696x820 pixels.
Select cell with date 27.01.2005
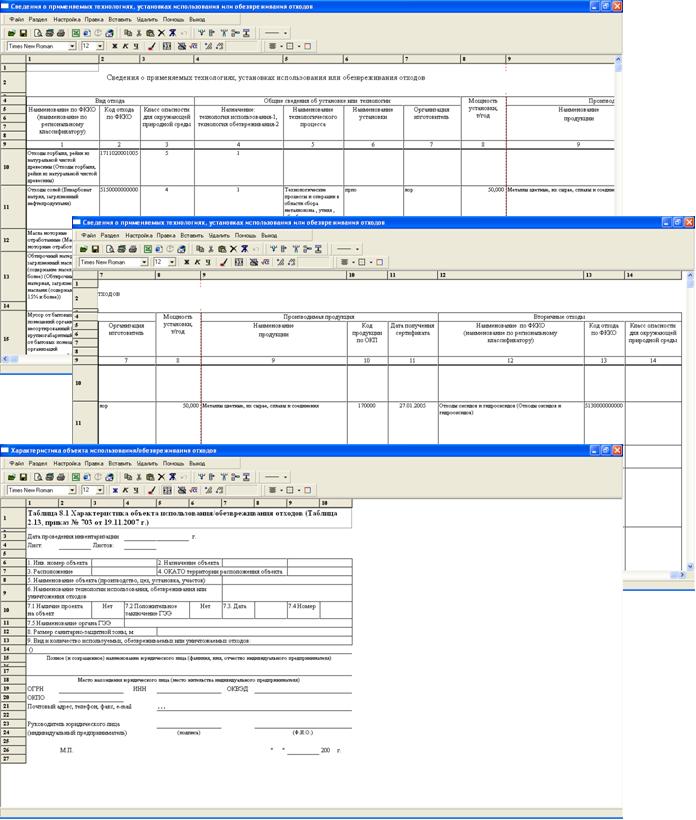click(x=412, y=406)
